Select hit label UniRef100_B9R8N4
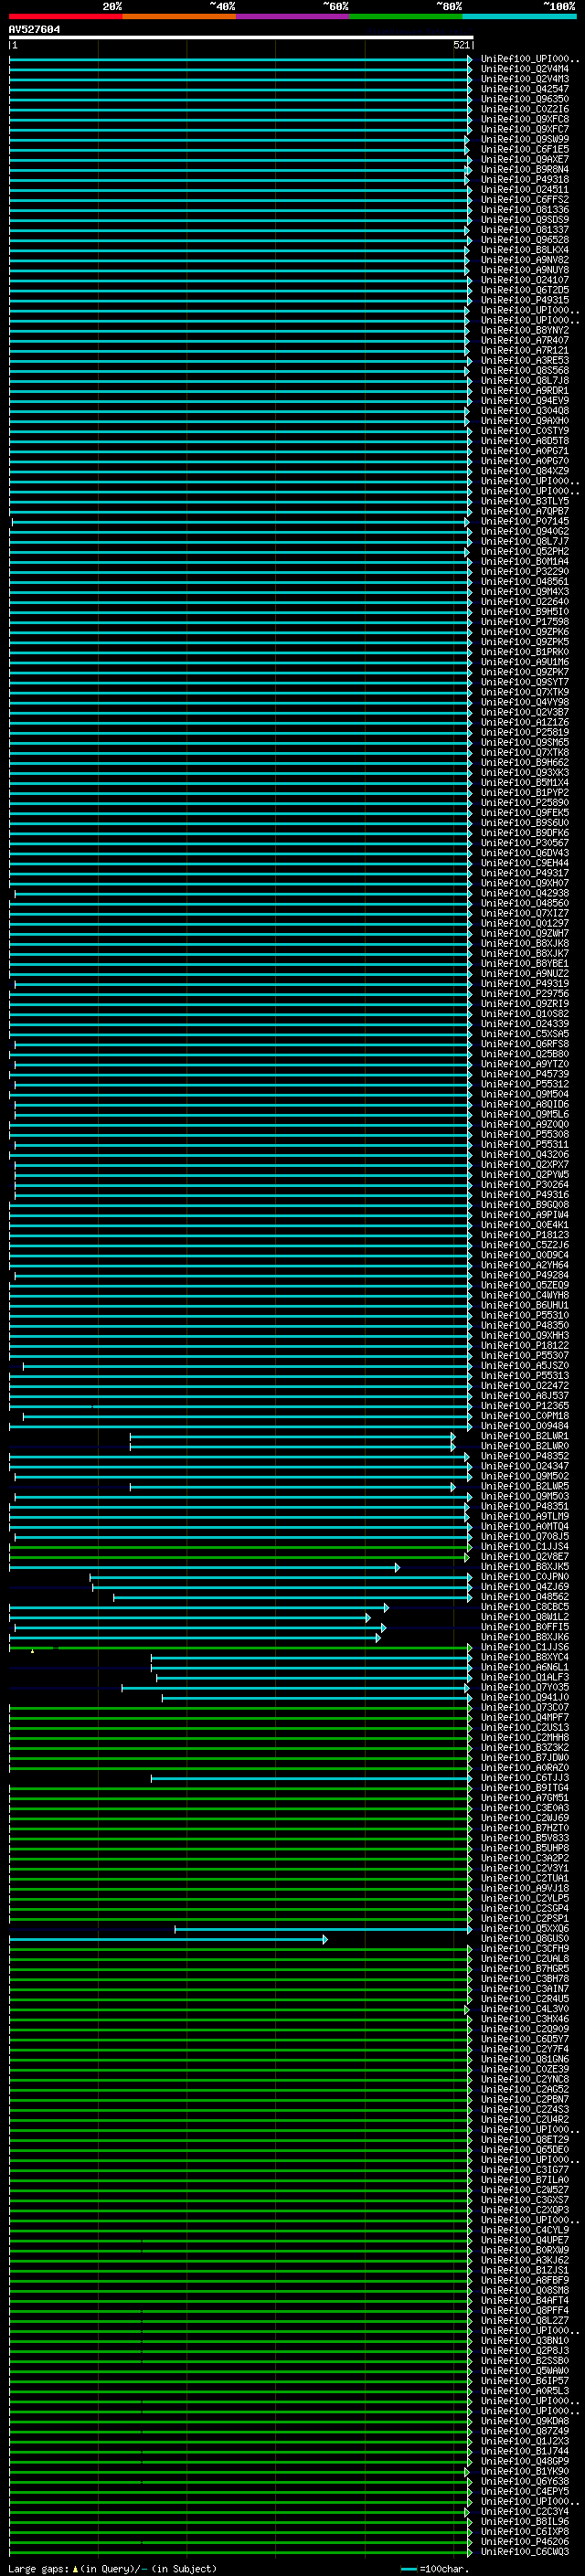The image size is (585, 2576). (x=524, y=169)
